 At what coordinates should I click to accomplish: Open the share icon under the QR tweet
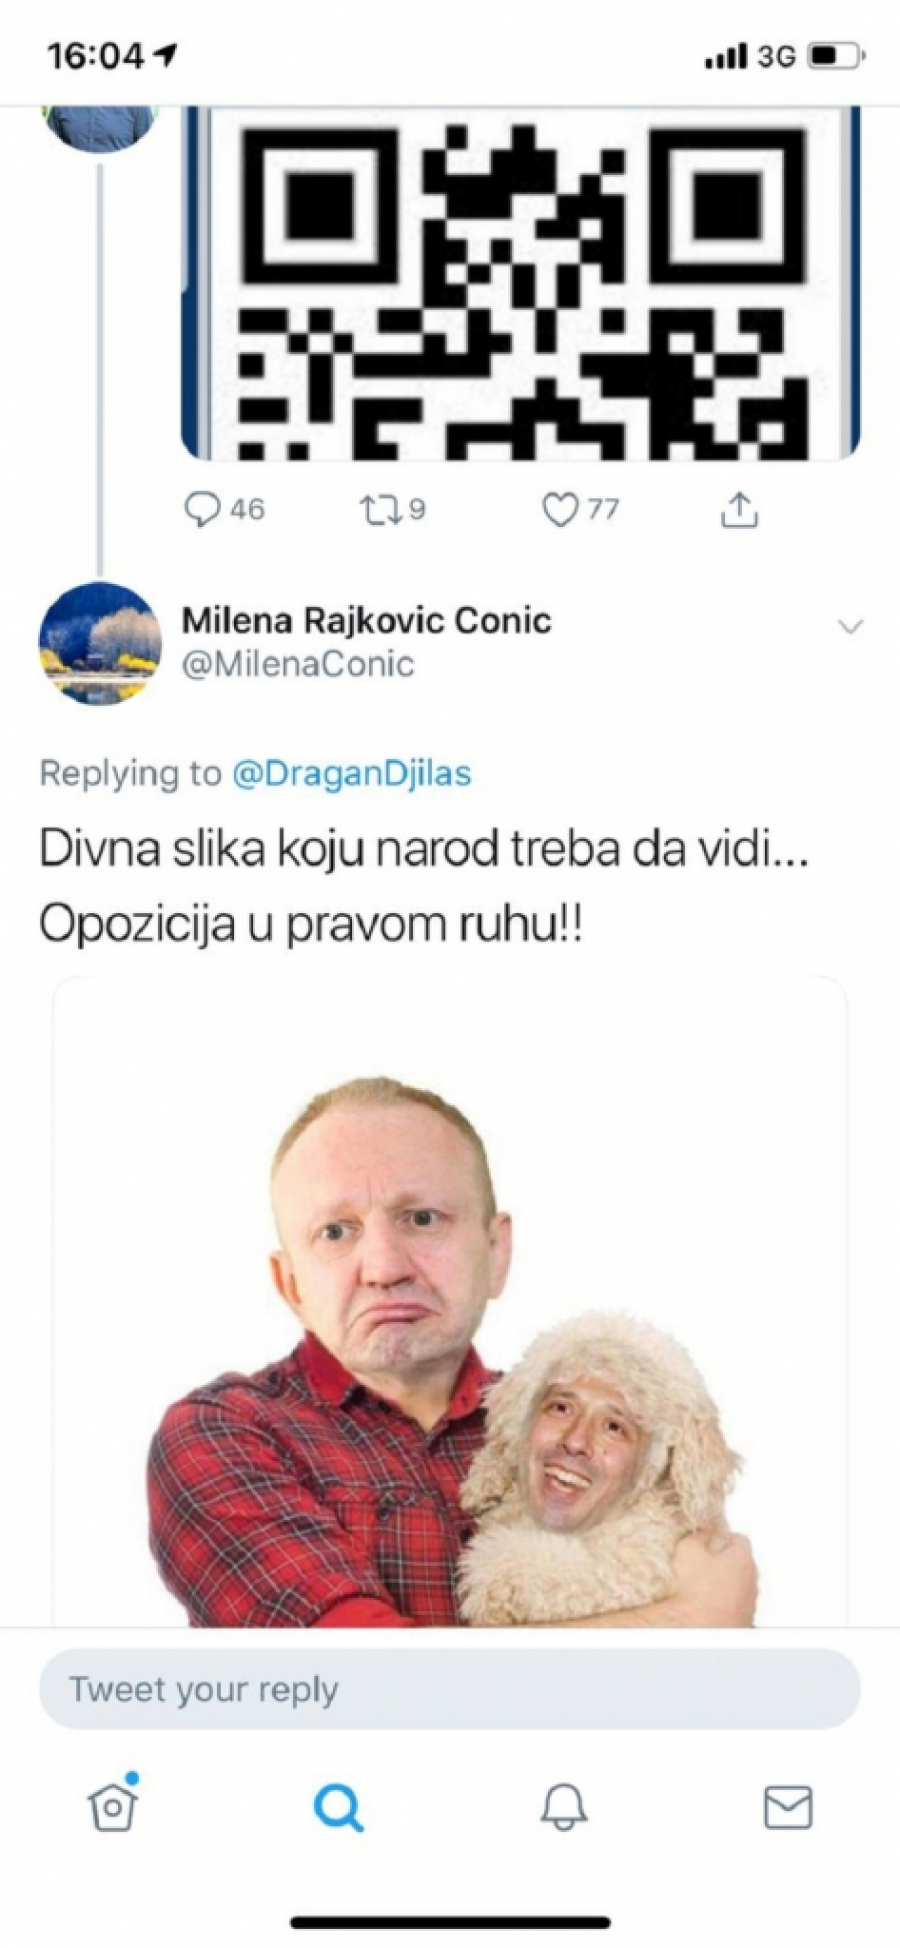tap(739, 510)
